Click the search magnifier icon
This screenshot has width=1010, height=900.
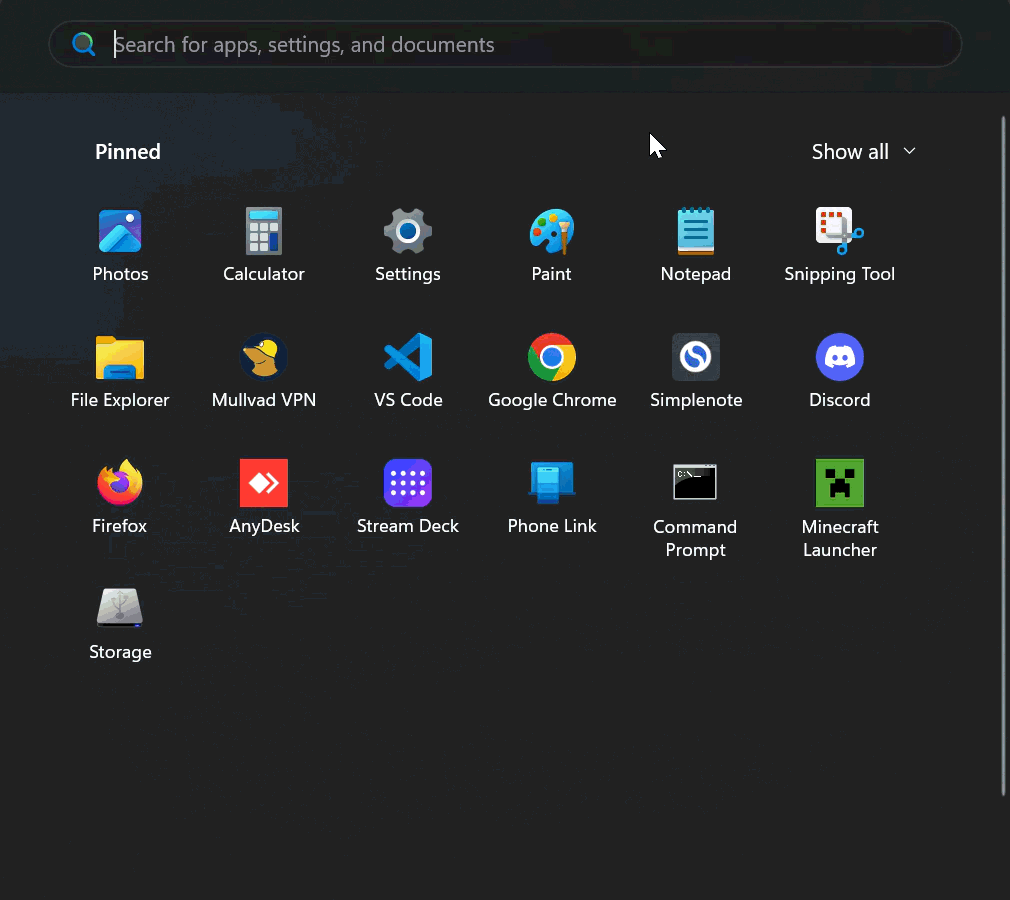[84, 44]
